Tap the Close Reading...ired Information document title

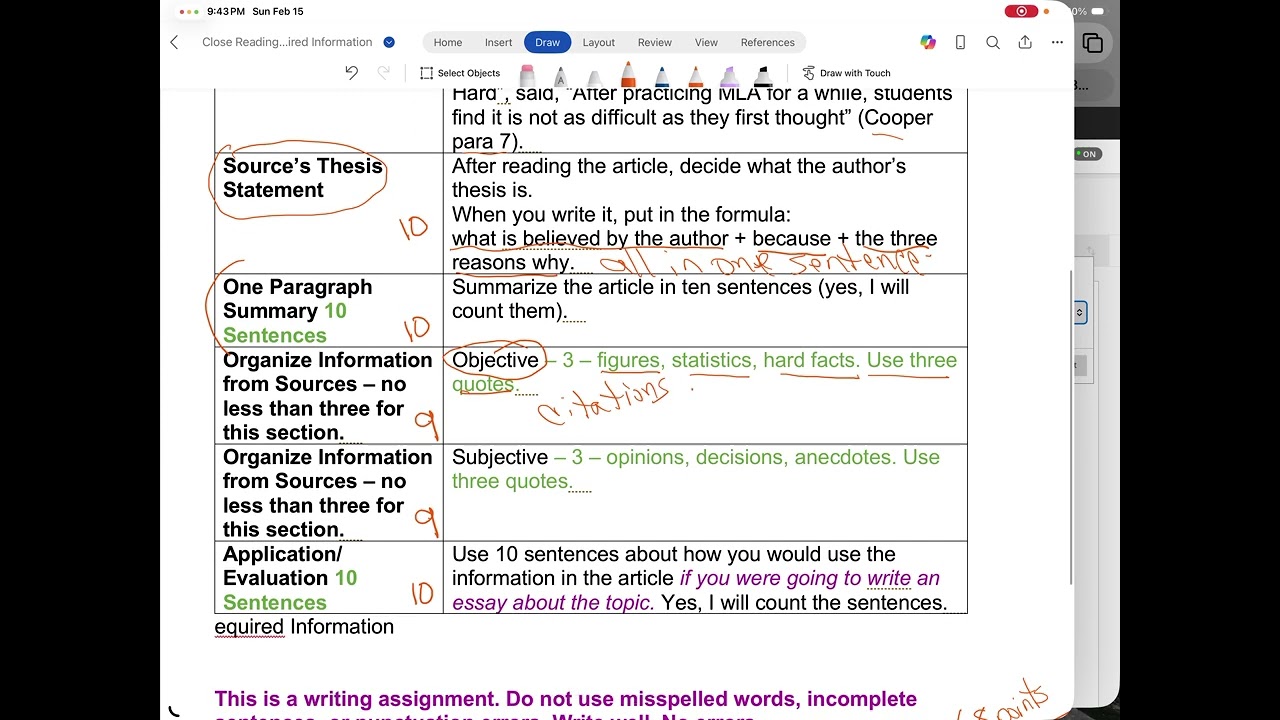pyautogui.click(x=287, y=42)
